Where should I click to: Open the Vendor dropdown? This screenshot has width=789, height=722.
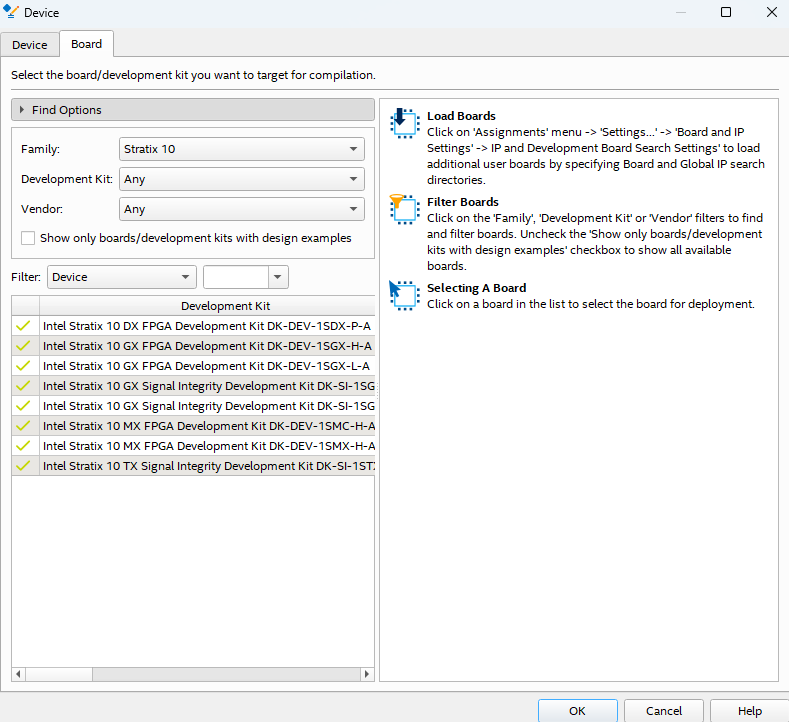(x=241, y=209)
